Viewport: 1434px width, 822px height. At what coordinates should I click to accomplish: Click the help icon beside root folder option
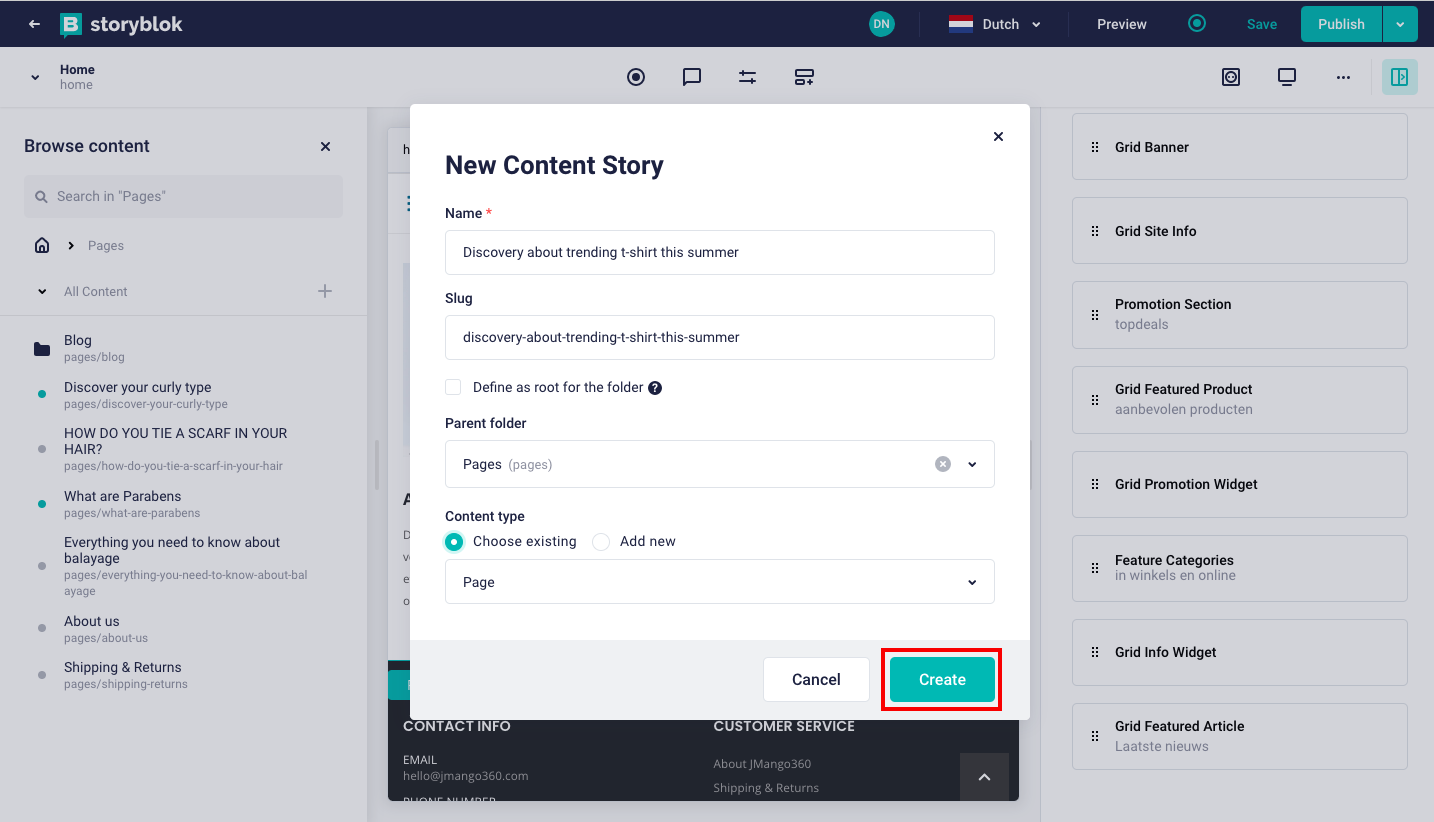point(655,388)
